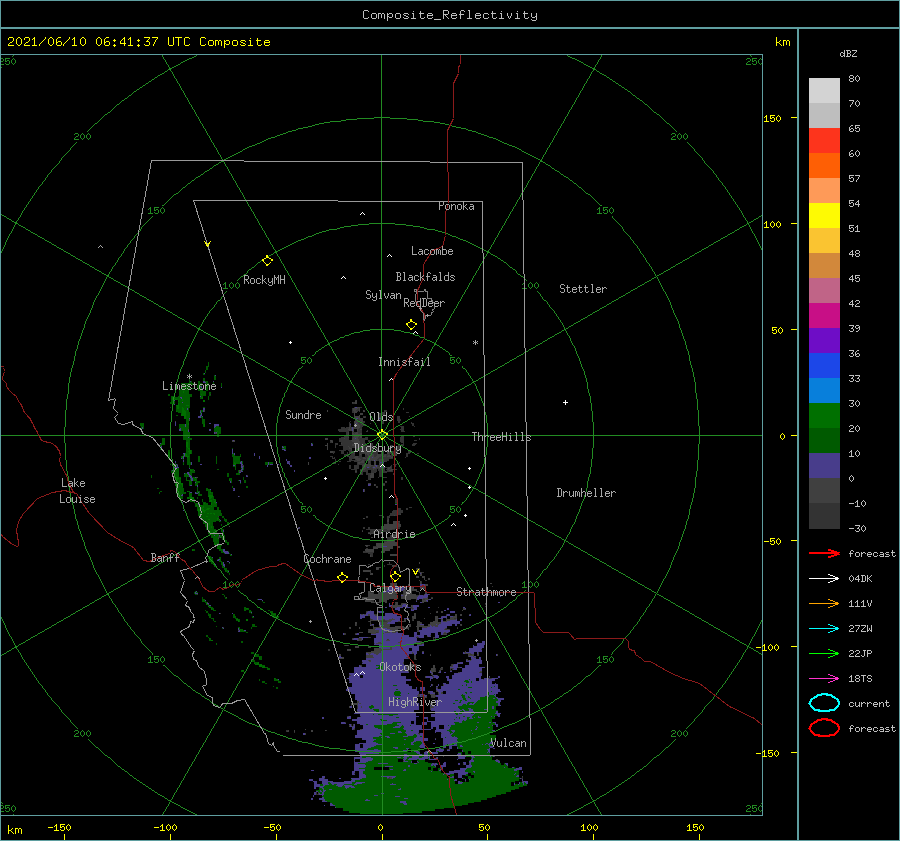The width and height of the screenshot is (900, 841).
Task: Click the yellow diamond marker below RedDeer
Action: [411, 324]
